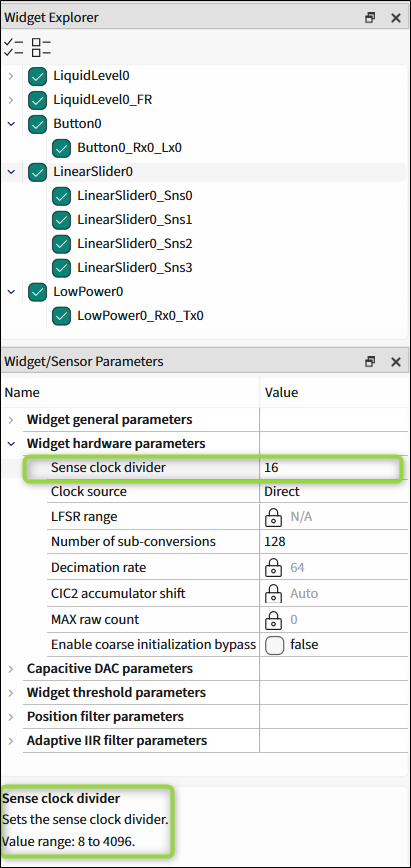Close the Widget/Sensor Parameters panel

(x=395, y=361)
